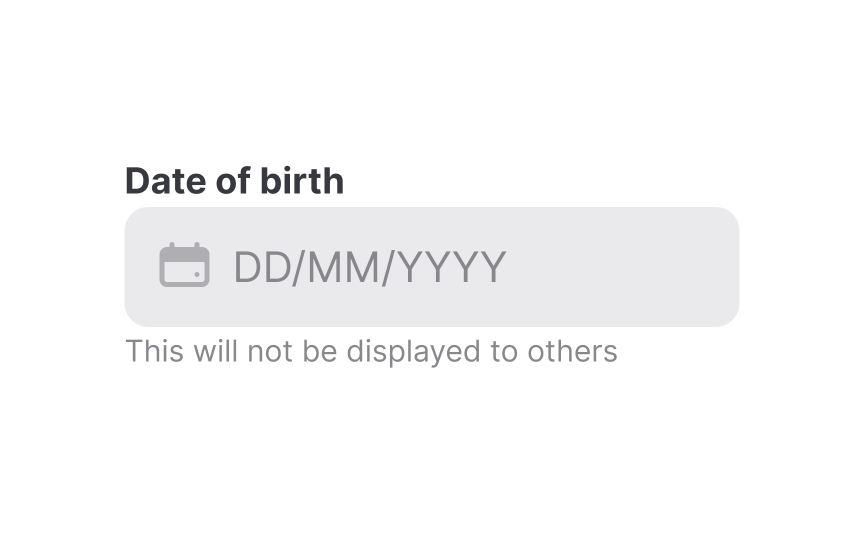Select the grey date of birth text box
864x540 pixels.
coord(431,267)
